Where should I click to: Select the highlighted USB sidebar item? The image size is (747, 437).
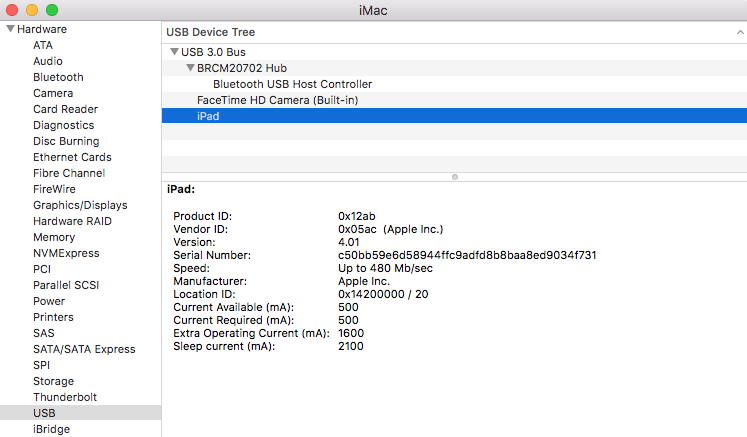click(x=81, y=413)
